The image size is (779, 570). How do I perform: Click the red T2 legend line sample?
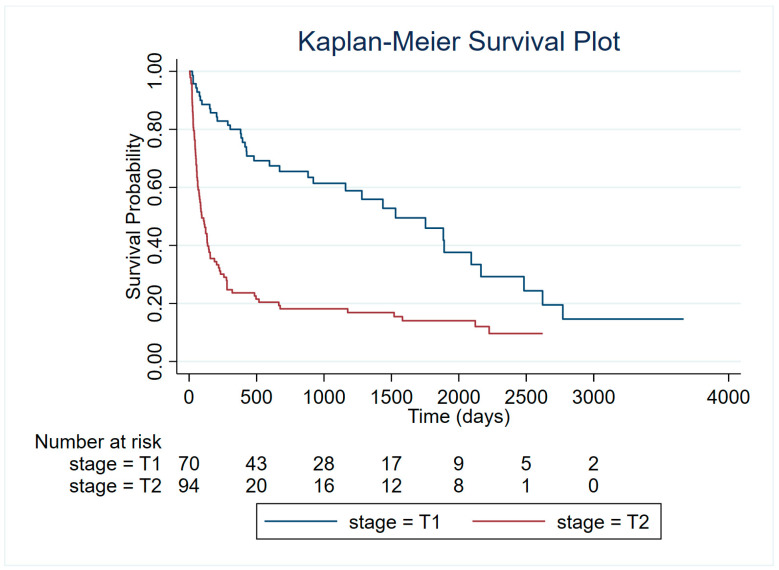(508, 521)
